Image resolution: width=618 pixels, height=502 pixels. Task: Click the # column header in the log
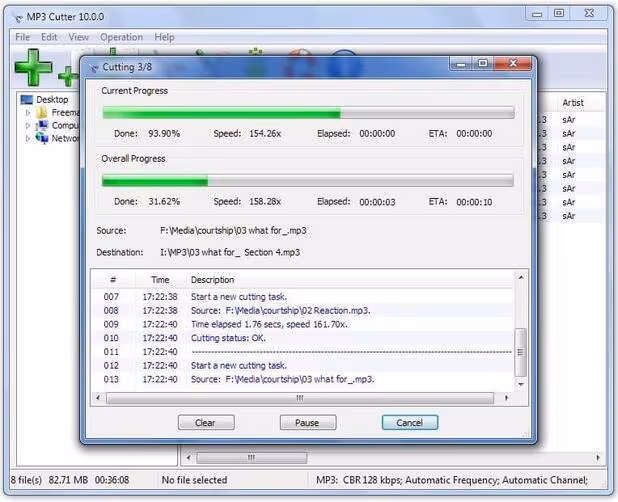[113, 280]
